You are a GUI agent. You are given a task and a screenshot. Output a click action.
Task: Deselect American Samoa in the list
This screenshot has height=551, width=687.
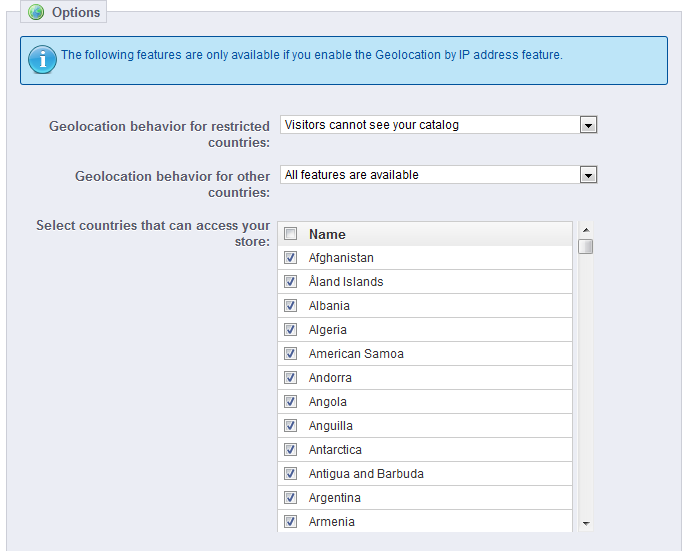point(290,354)
